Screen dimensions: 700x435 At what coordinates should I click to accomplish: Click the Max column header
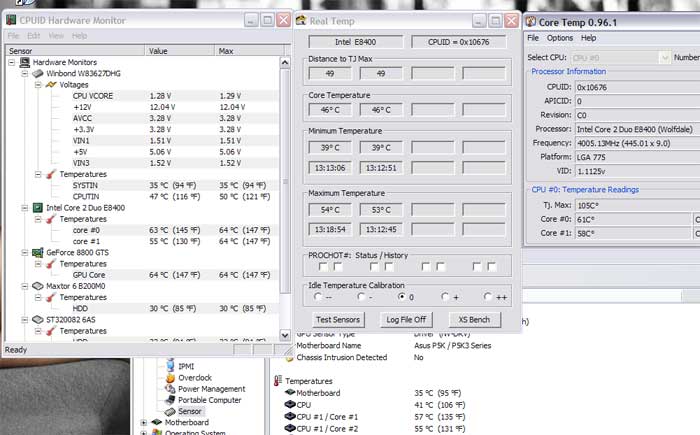click(x=249, y=50)
